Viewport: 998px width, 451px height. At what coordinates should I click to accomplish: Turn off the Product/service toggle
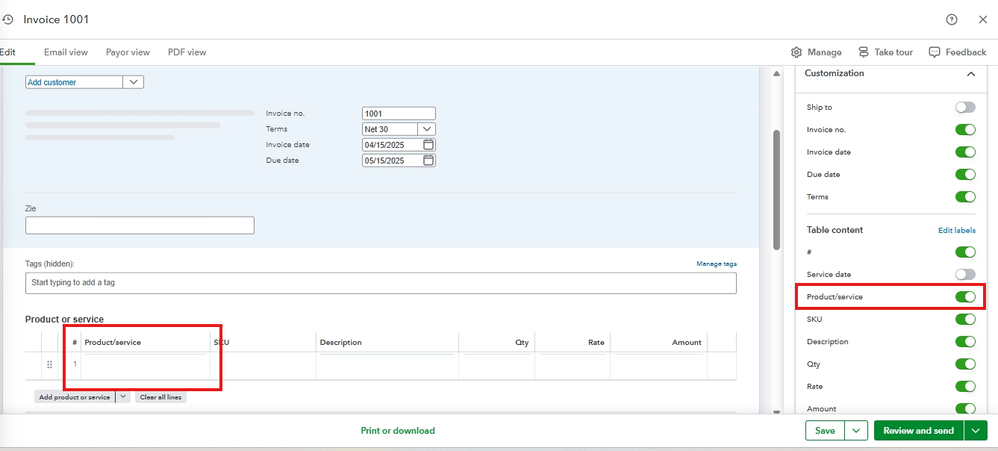965,296
